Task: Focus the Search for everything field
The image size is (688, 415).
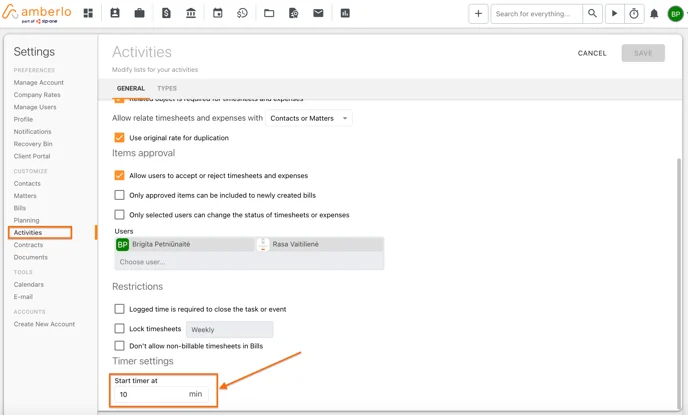Action: (537, 14)
